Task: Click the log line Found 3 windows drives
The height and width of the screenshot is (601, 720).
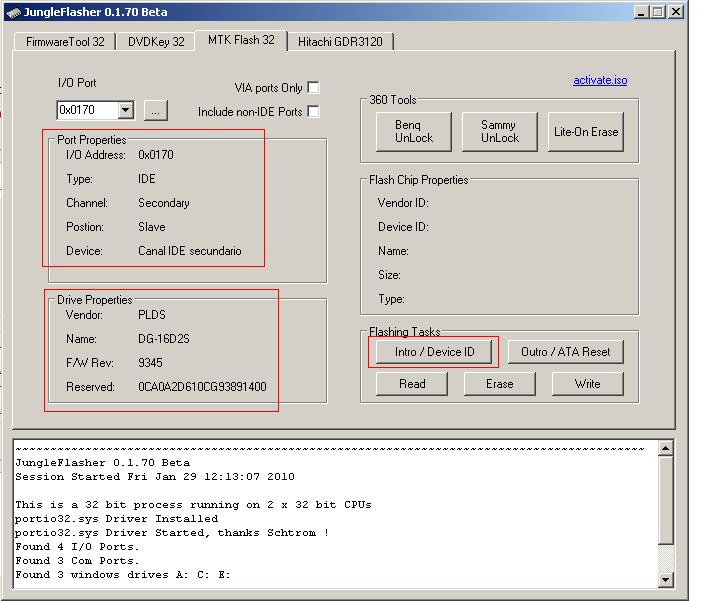Action: click(123, 575)
